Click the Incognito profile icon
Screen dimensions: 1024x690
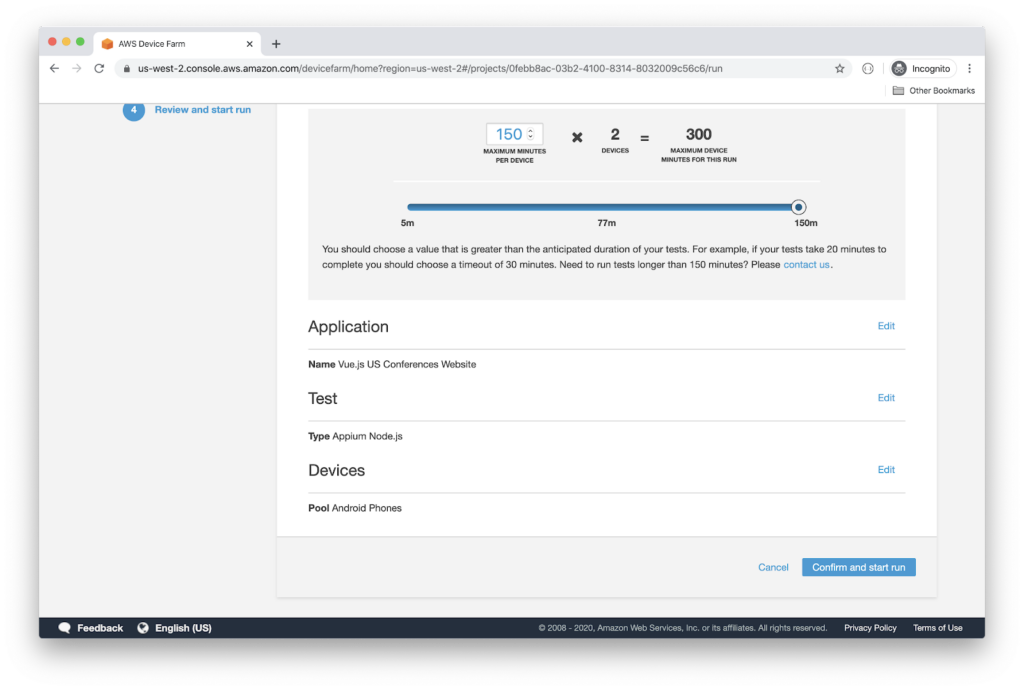point(900,68)
